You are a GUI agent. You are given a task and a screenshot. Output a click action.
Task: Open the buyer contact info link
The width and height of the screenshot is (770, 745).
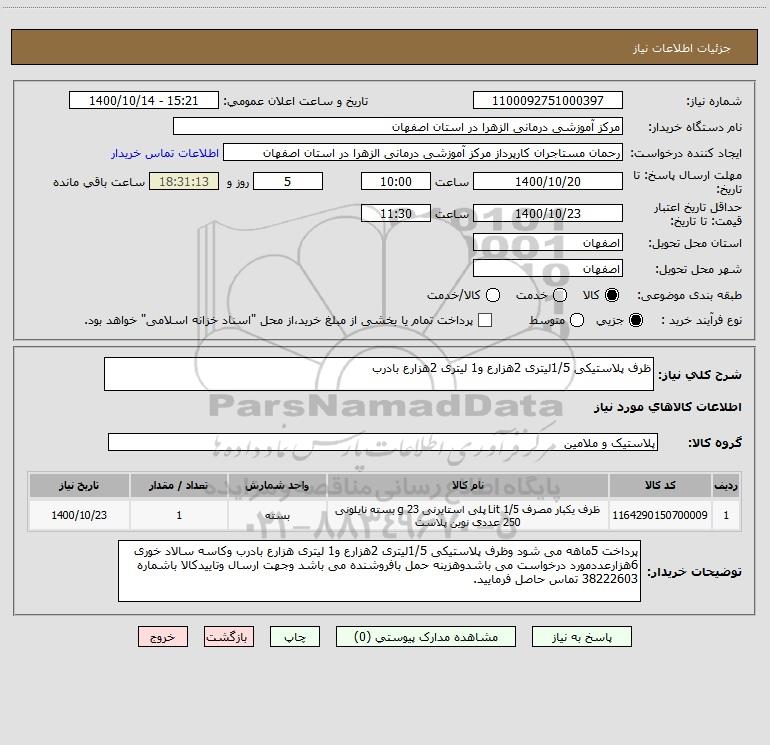pyautogui.click(x=165, y=153)
